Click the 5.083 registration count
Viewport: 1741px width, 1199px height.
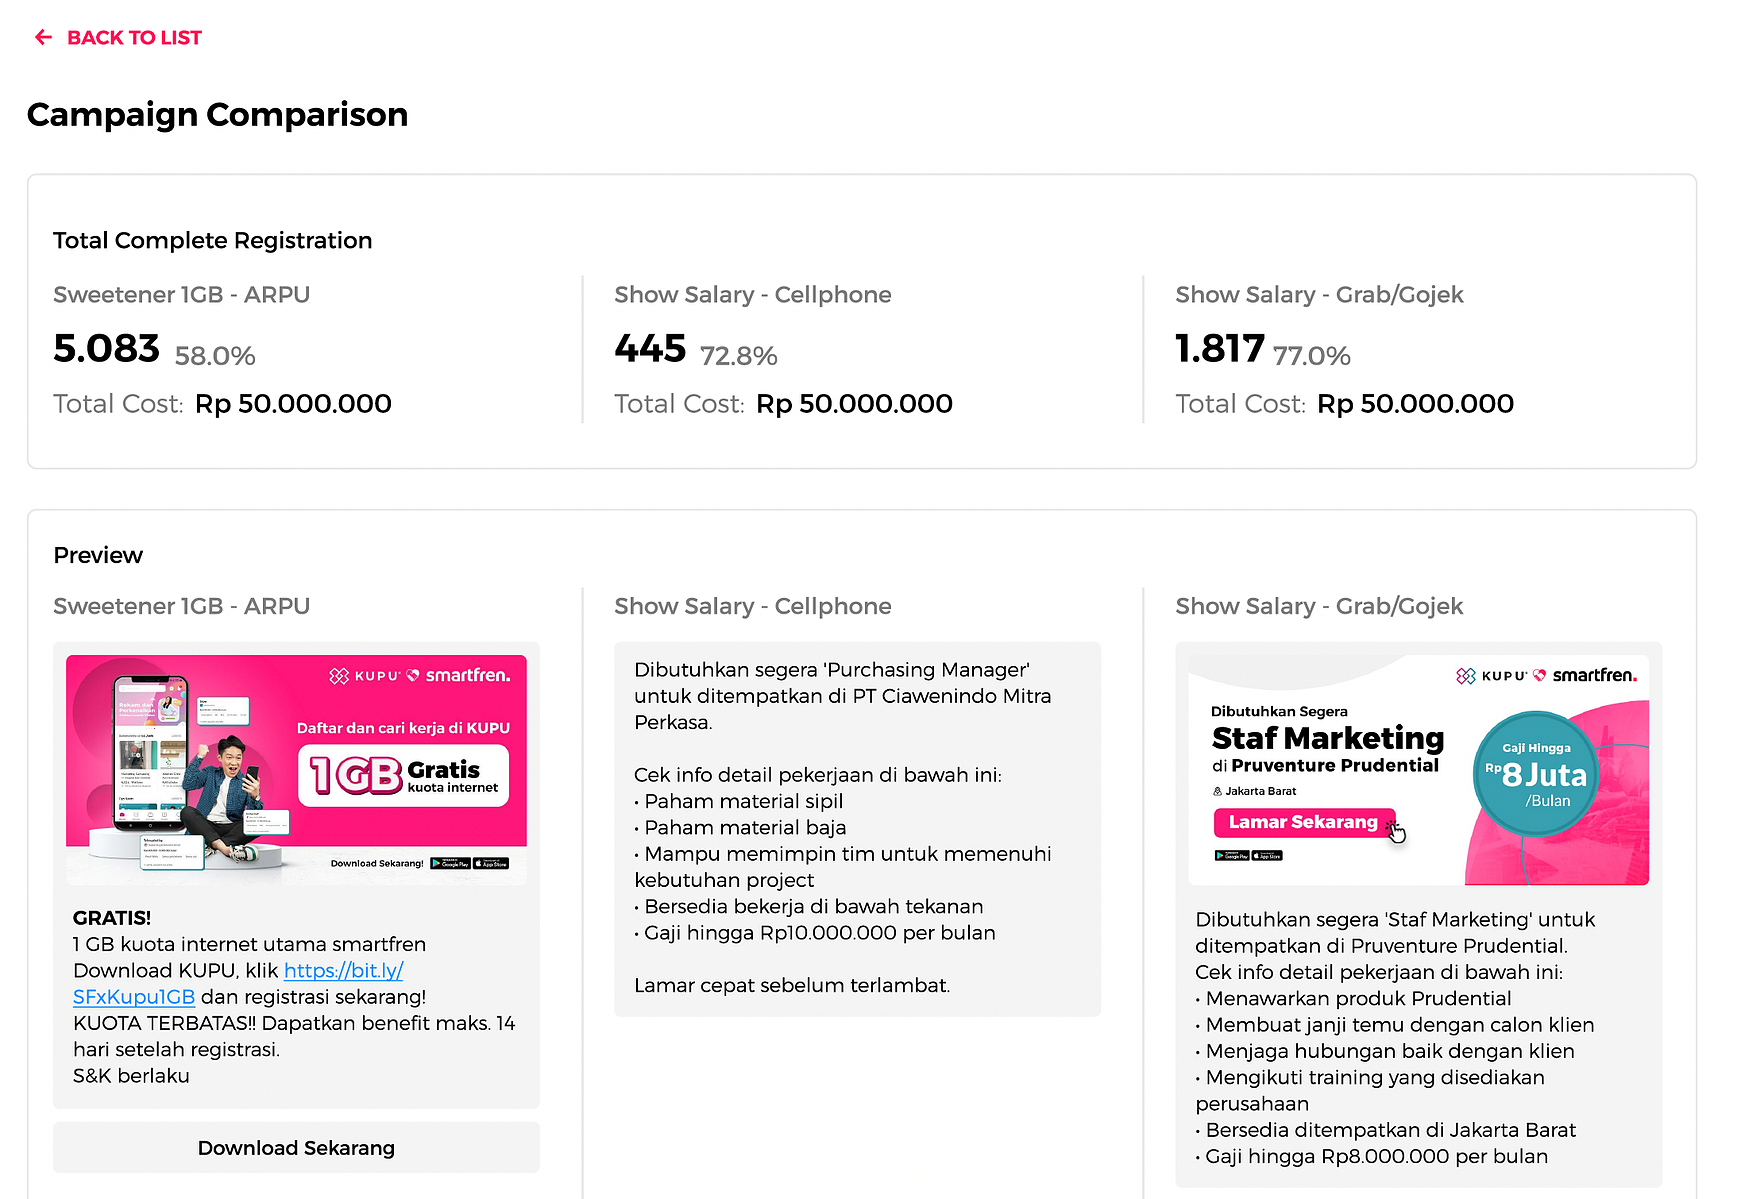point(106,349)
